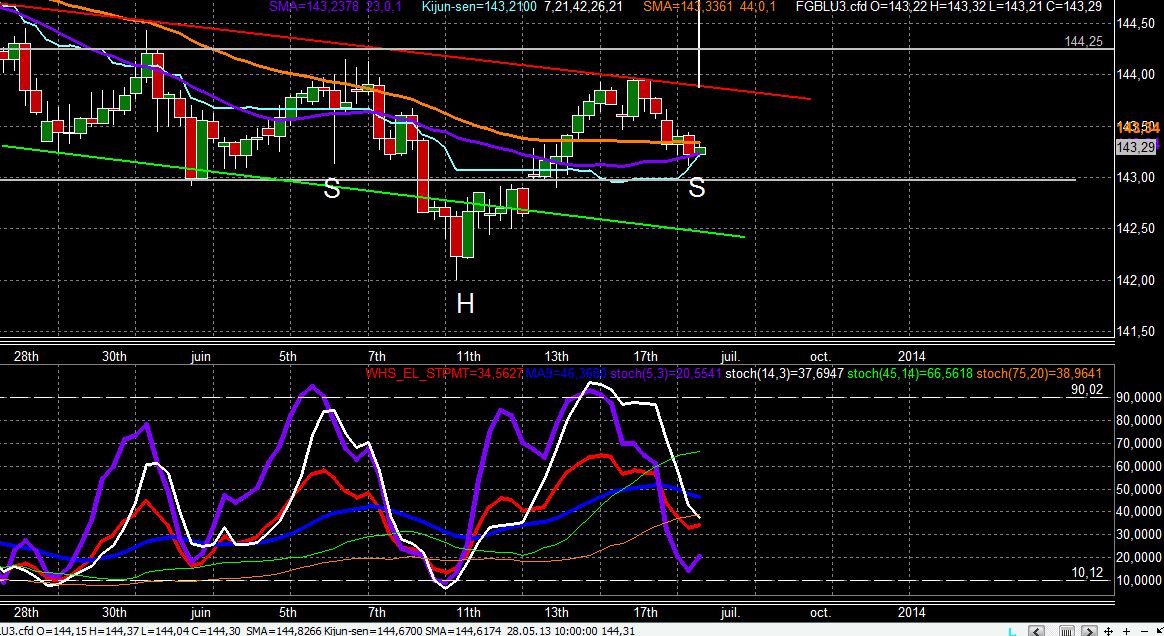The image size is (1164, 636).
Task: Zoom in with the plus icon
Action: (x=1126, y=632)
